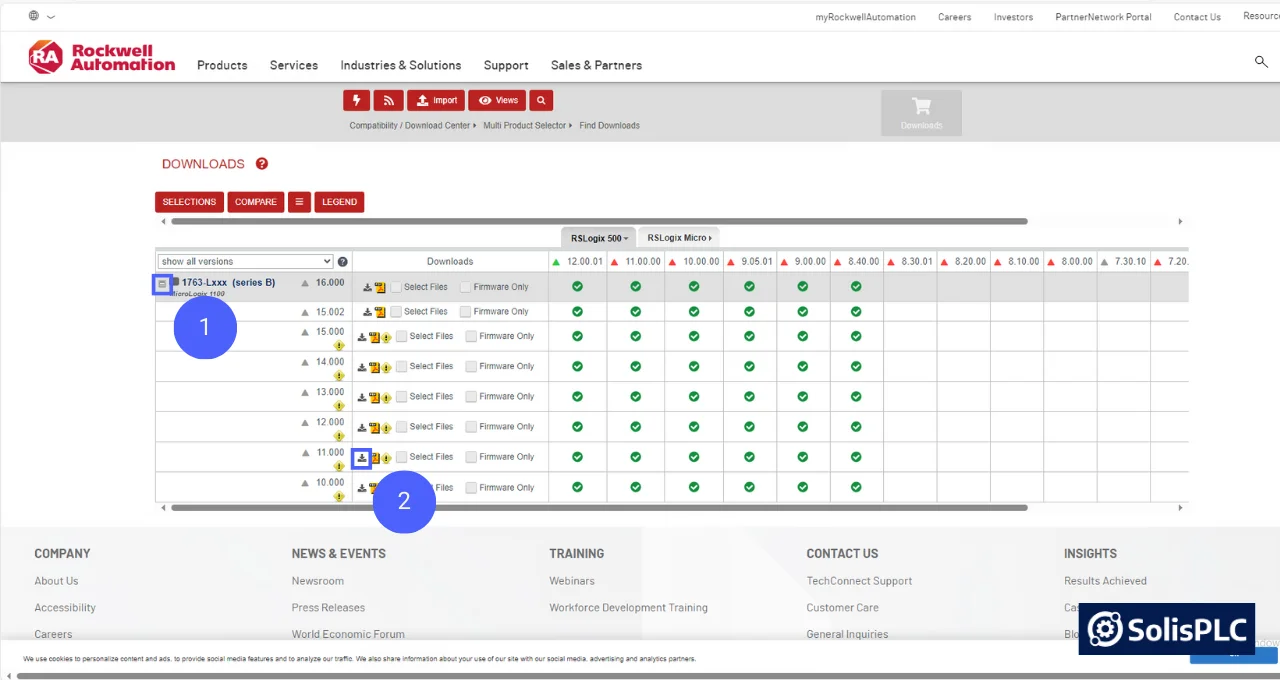Check Firmware Only for version 15.002
The image size is (1280, 680).
point(465,311)
